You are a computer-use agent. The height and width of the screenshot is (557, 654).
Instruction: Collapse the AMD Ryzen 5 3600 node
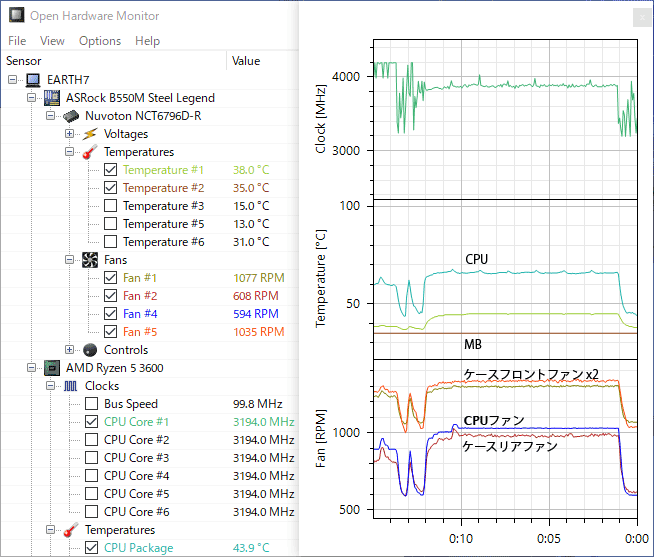coord(31,368)
